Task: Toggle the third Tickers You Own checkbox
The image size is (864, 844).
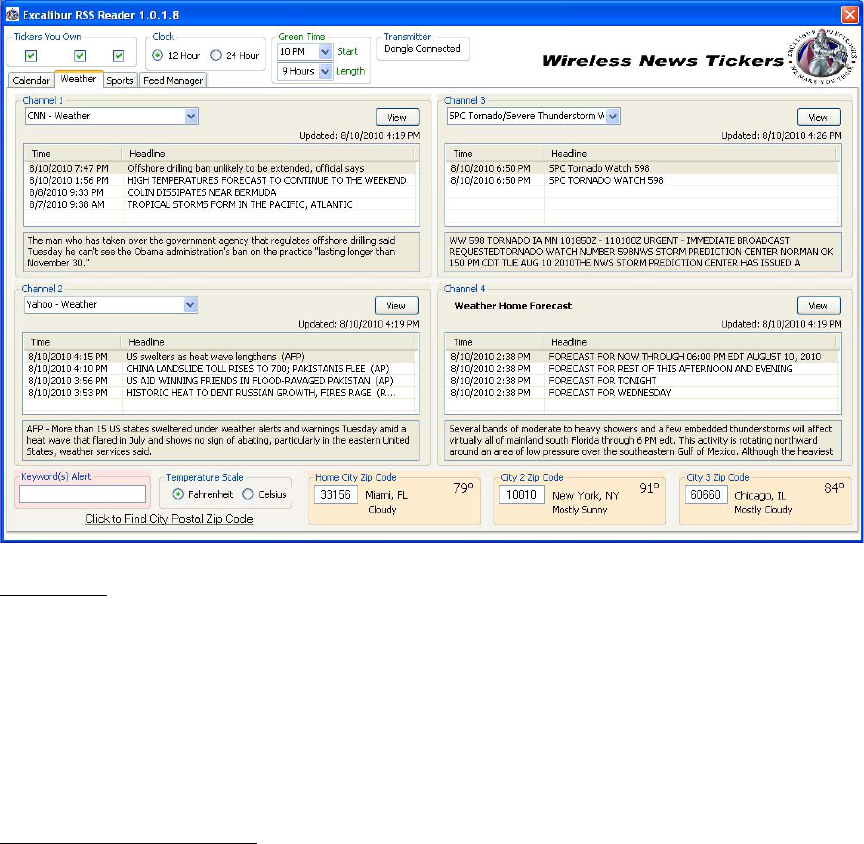Action: pos(118,56)
